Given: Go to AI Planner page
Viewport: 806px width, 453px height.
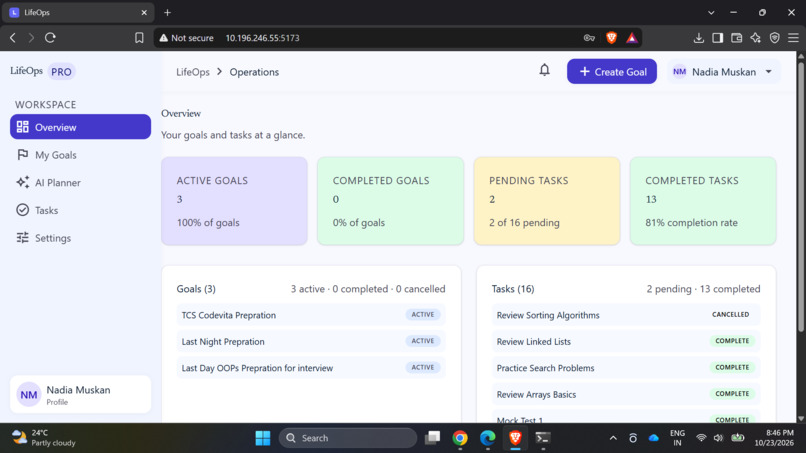Looking at the screenshot, I should 80,183.
